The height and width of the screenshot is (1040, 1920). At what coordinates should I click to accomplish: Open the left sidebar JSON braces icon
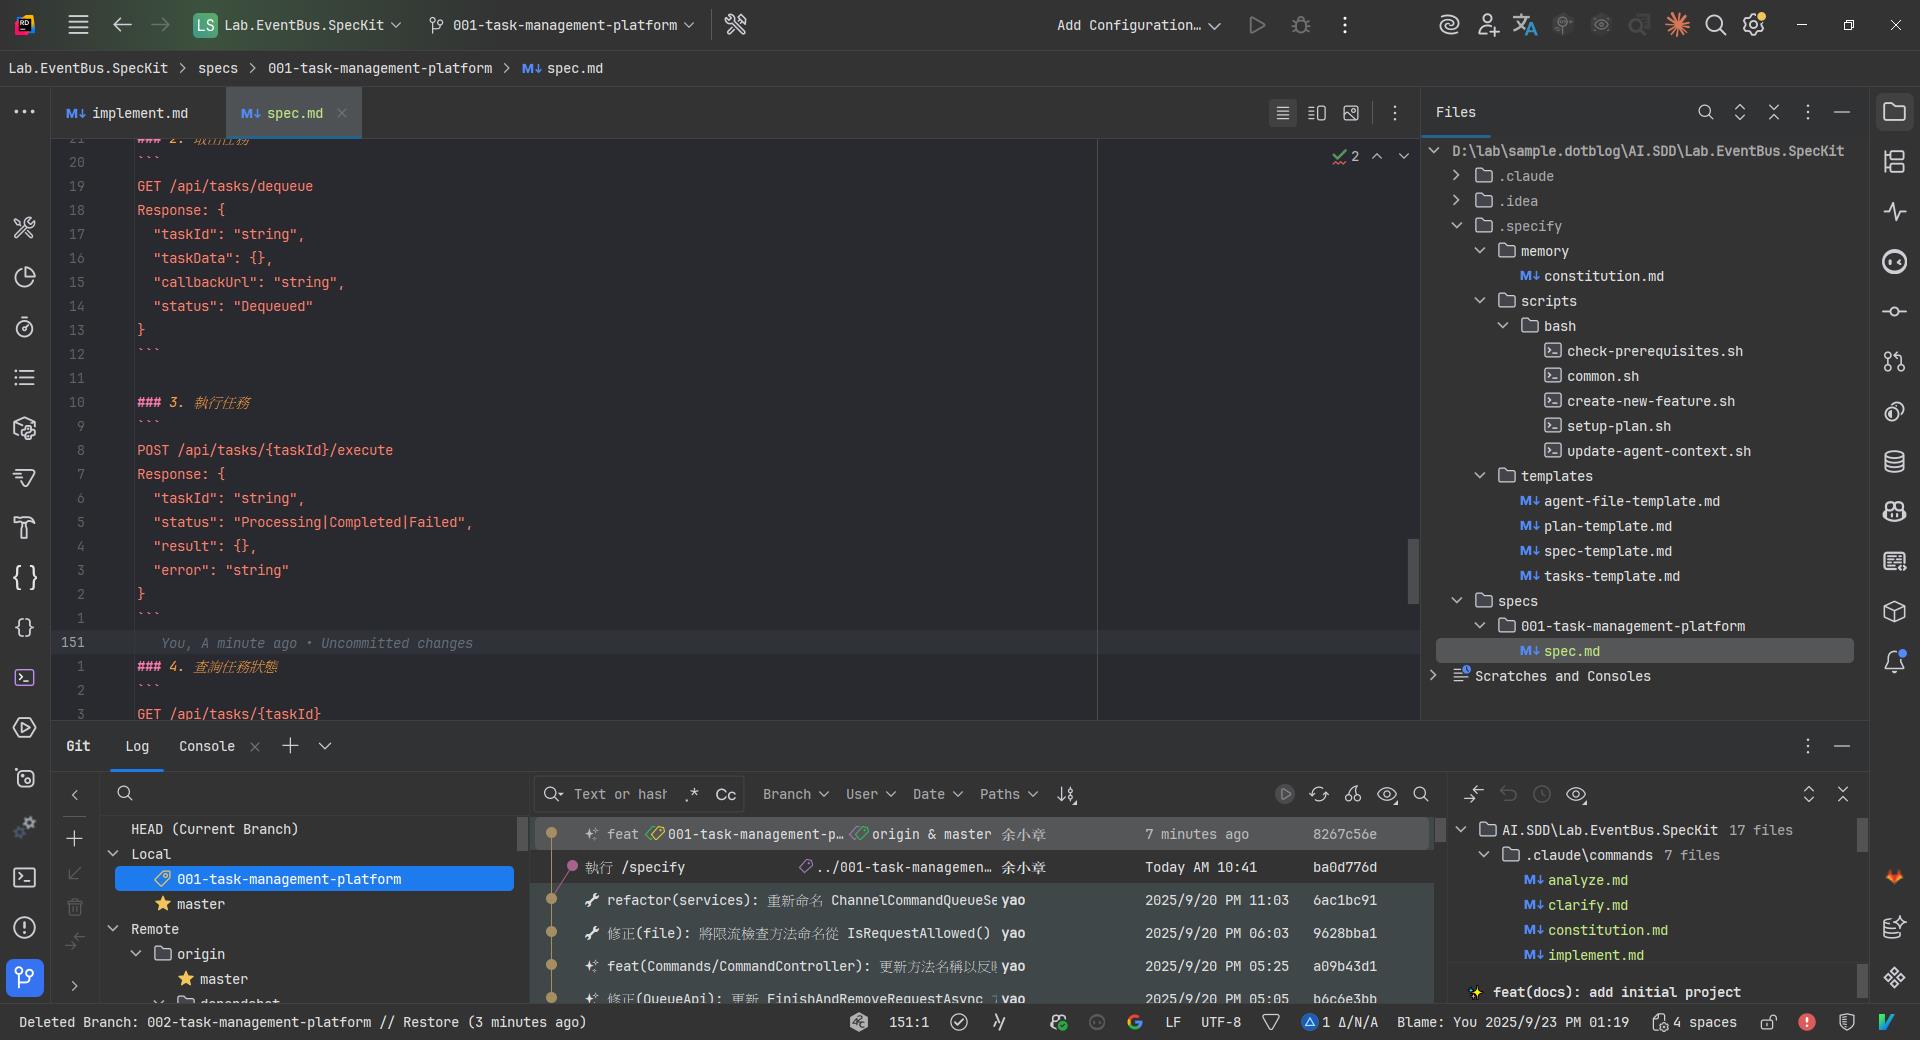[25, 577]
